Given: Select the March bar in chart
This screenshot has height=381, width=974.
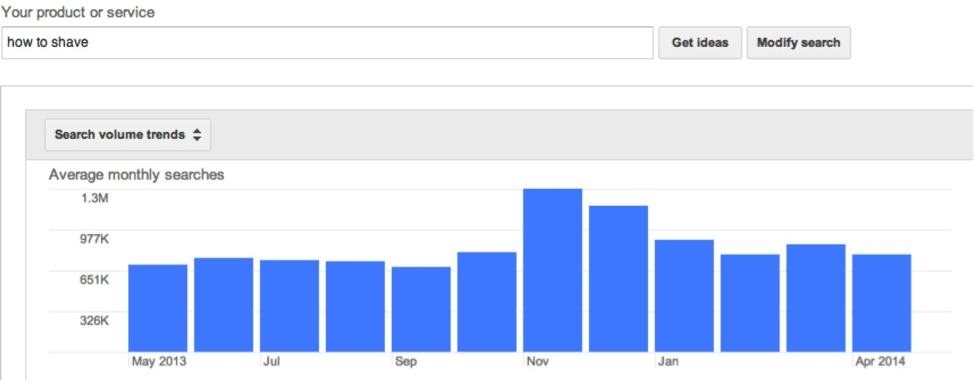Looking at the screenshot, I should (816, 298).
